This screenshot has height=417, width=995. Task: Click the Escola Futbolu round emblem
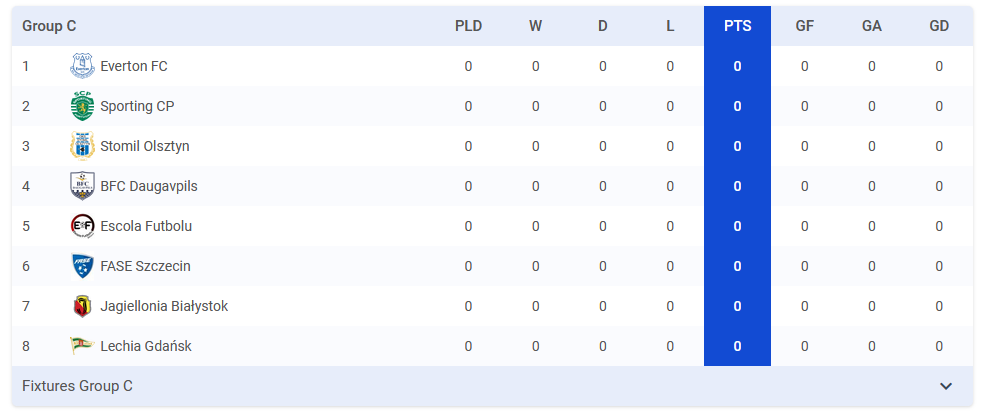pyautogui.click(x=82, y=226)
